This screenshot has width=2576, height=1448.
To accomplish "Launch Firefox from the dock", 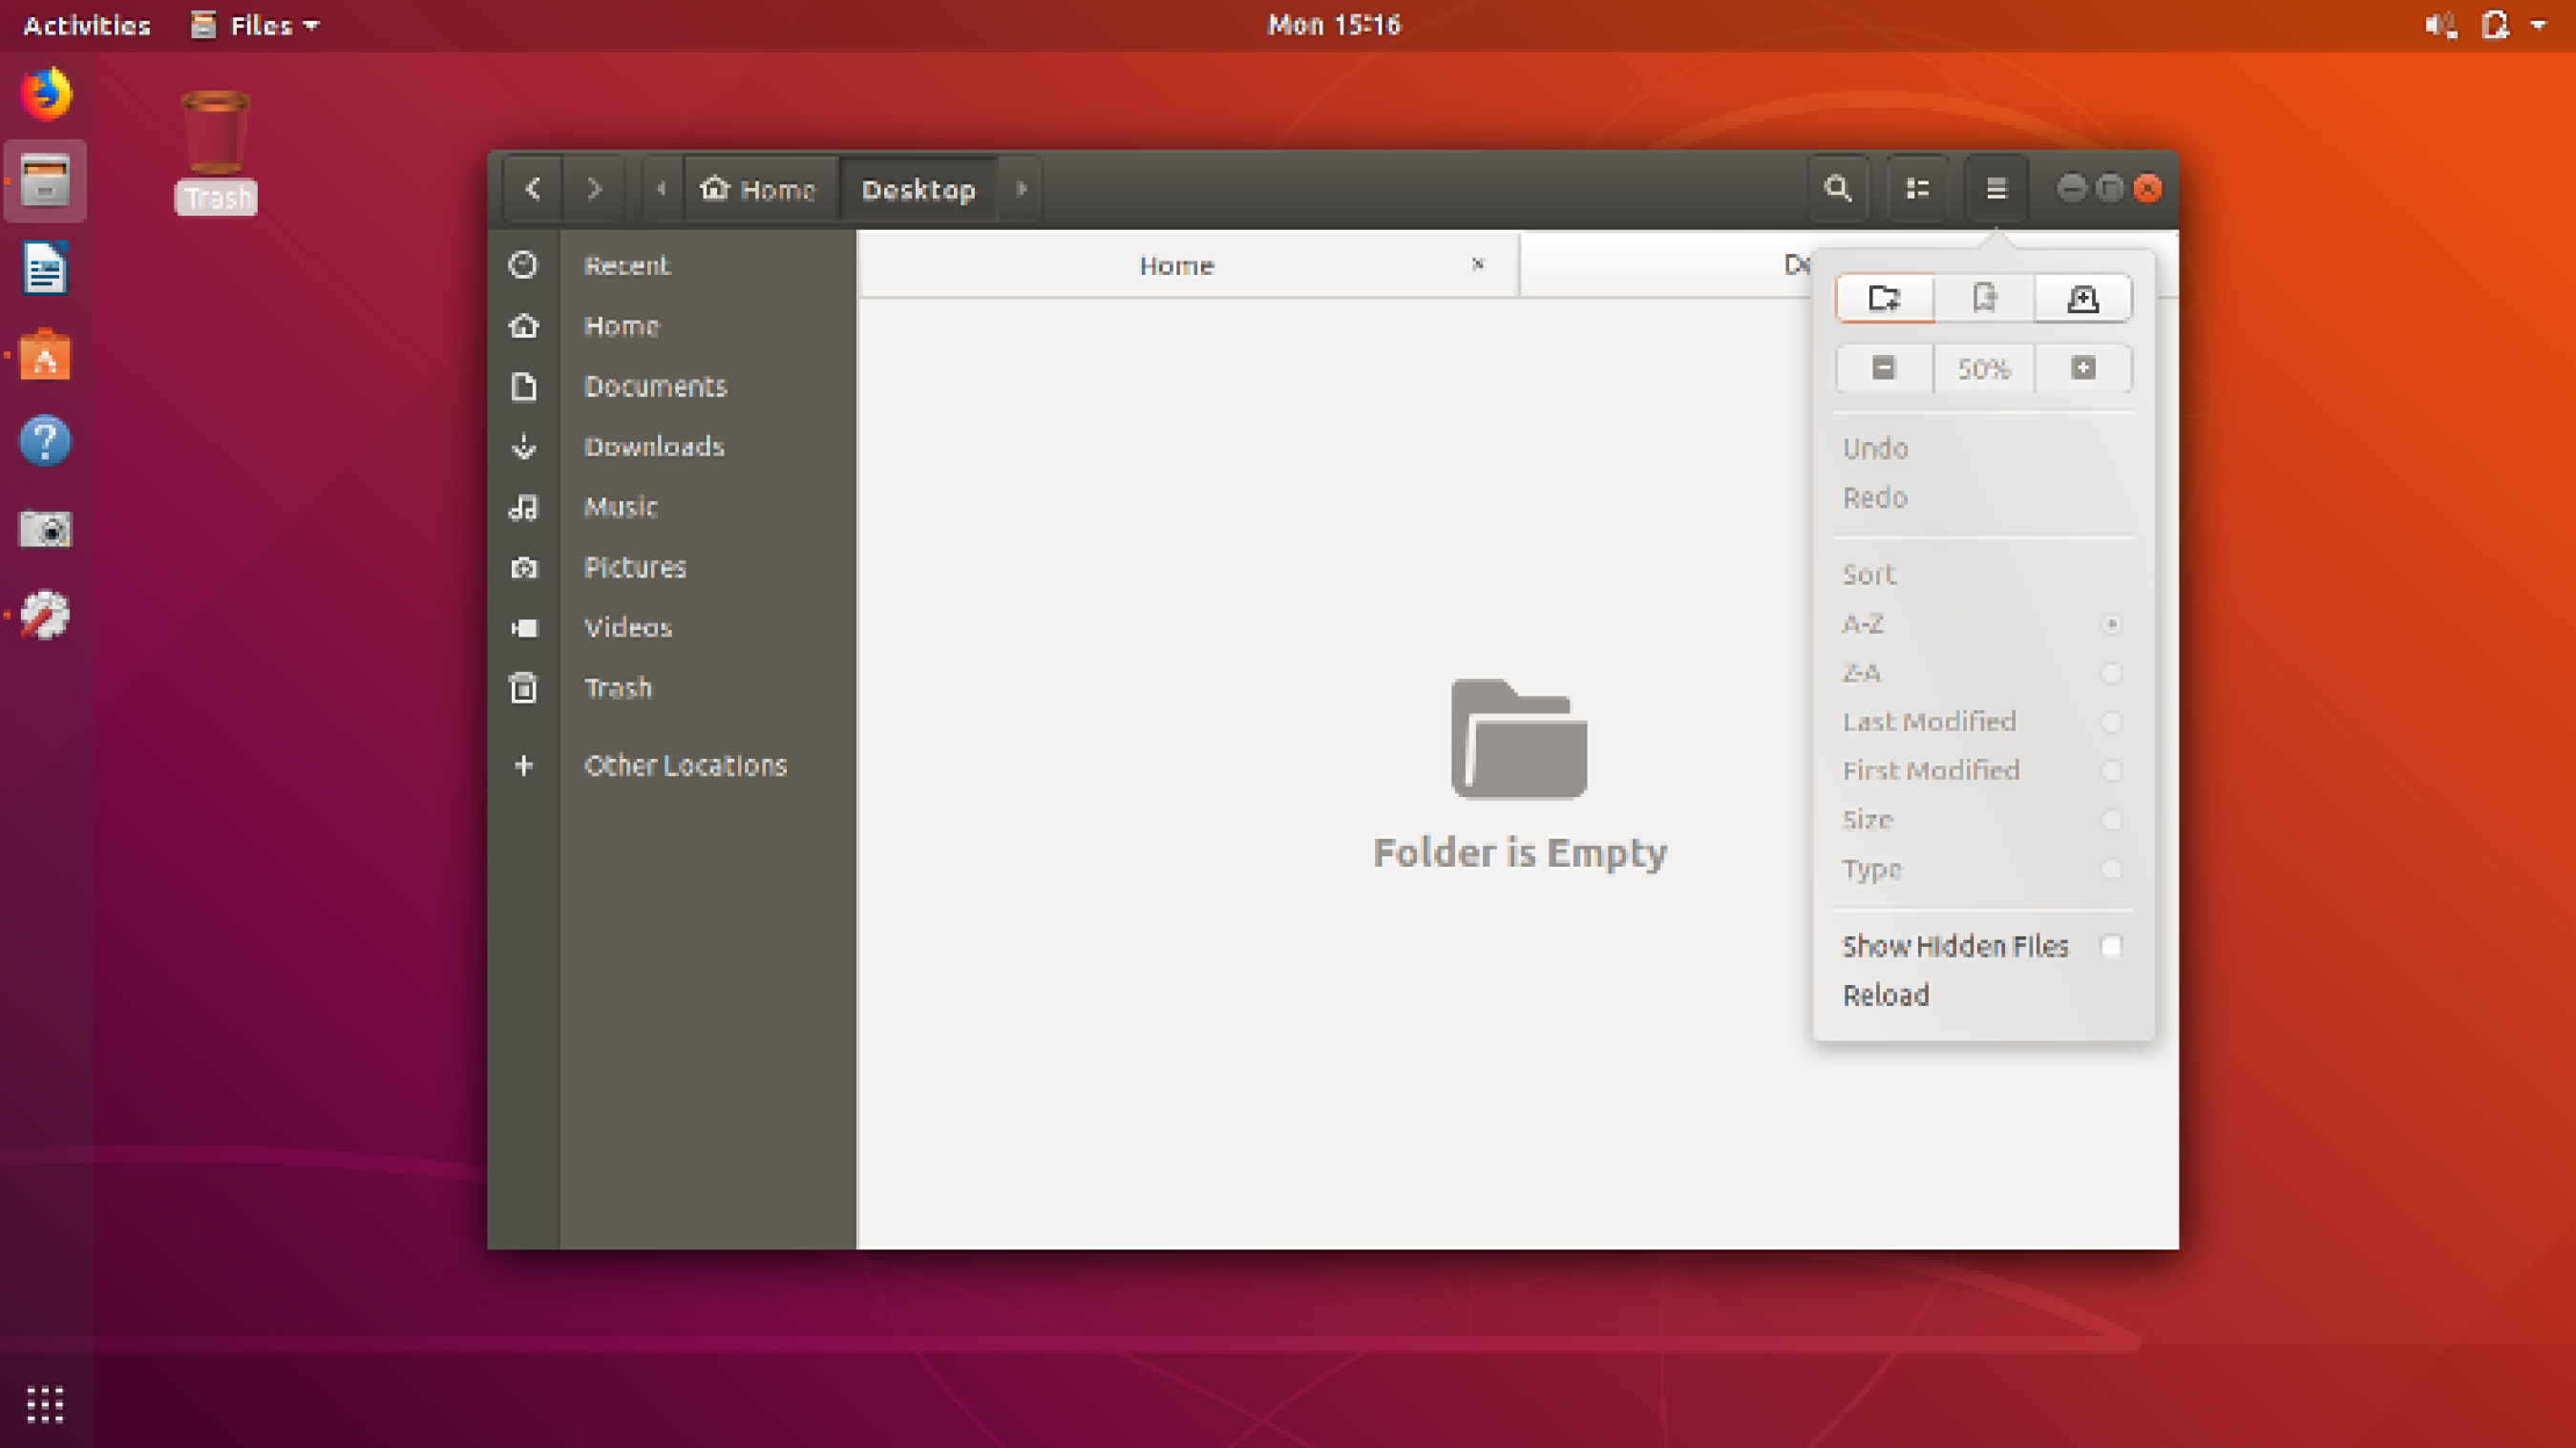I will click(46, 94).
